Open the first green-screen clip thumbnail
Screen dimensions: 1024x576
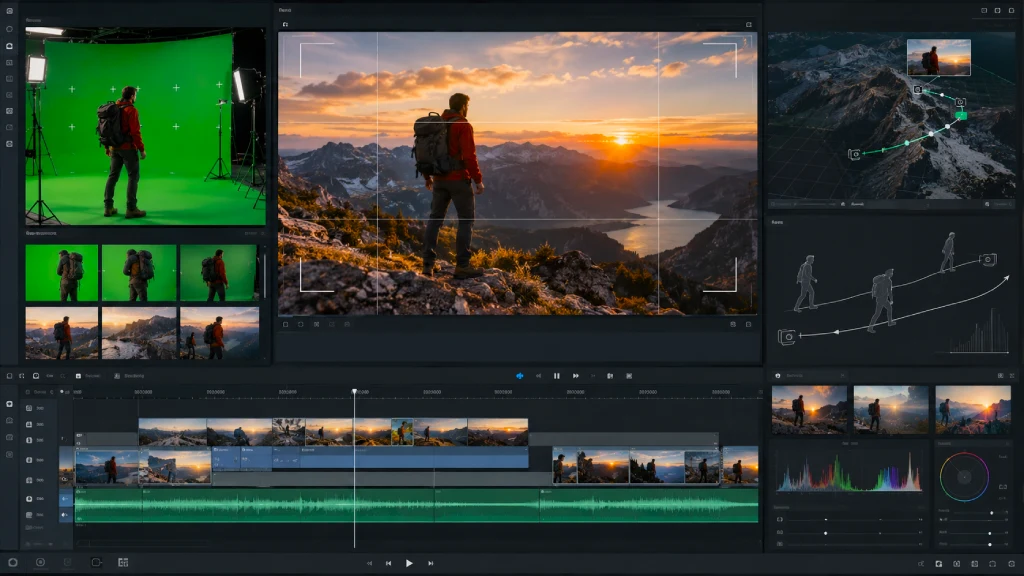61,273
